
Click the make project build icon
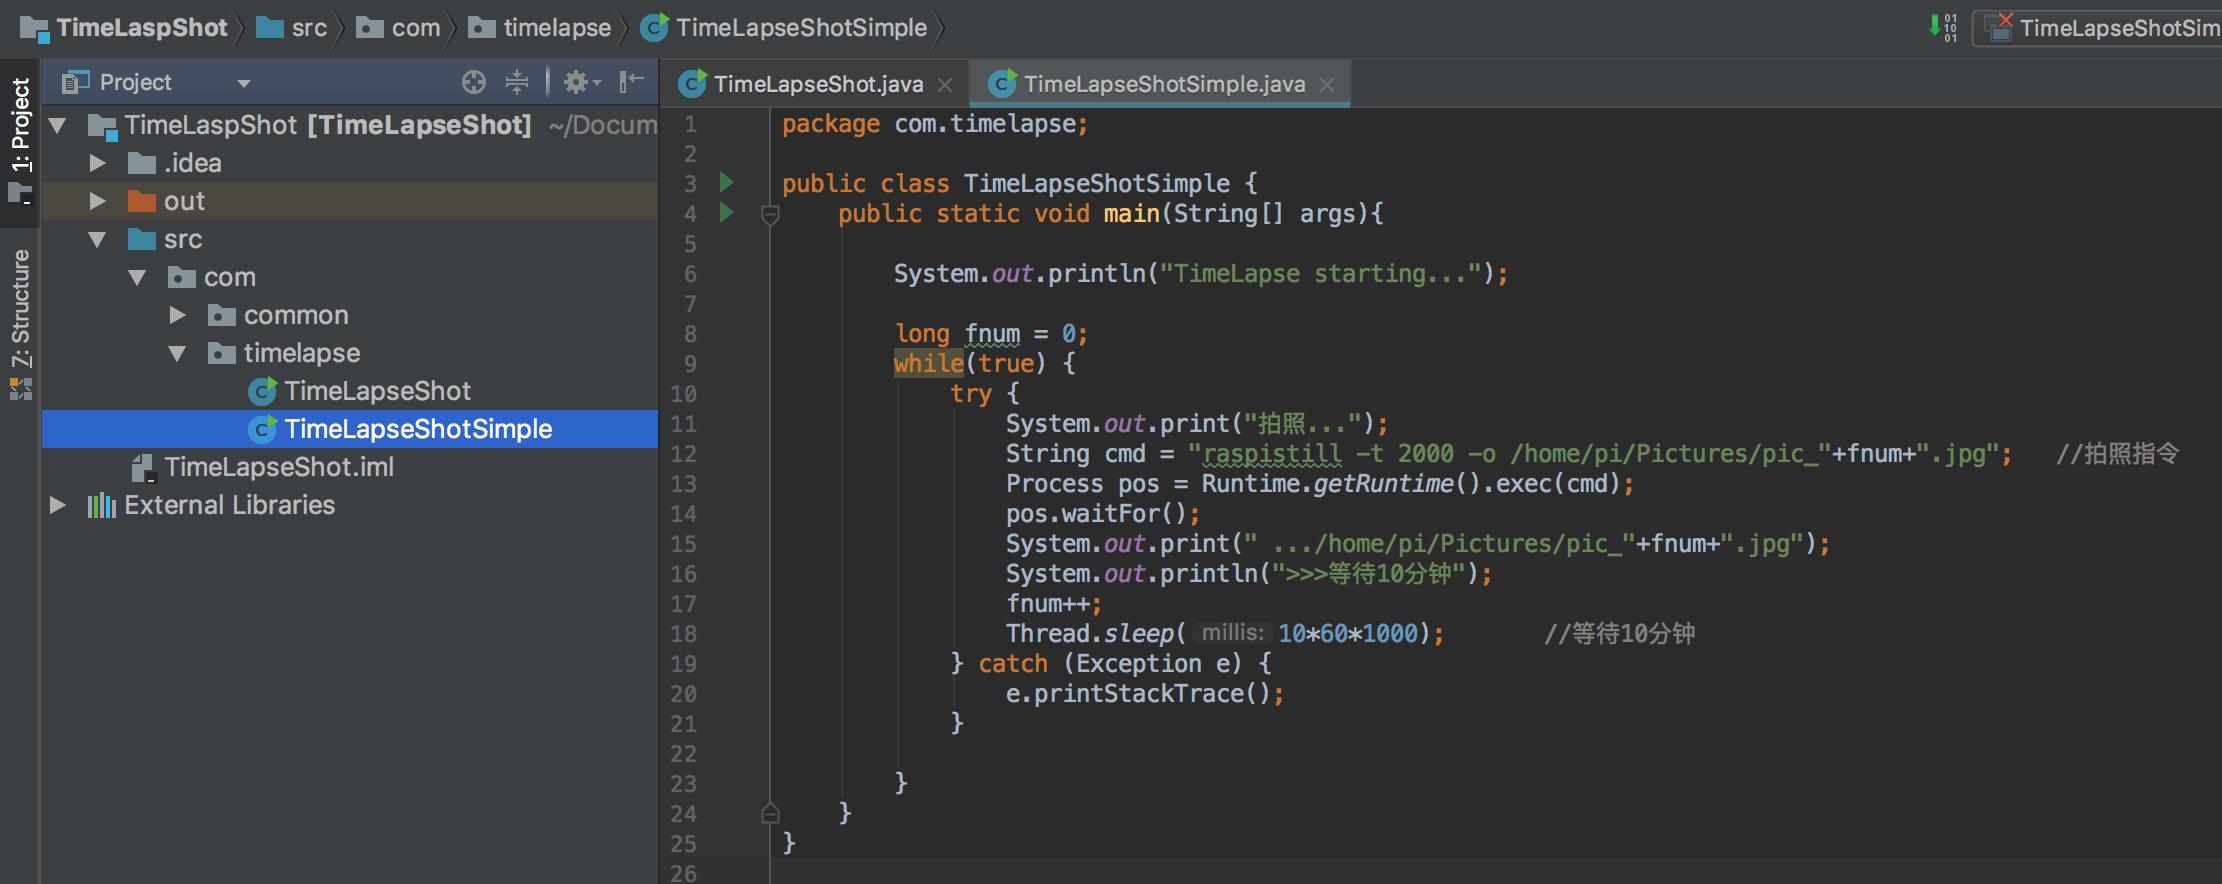coord(1942,27)
